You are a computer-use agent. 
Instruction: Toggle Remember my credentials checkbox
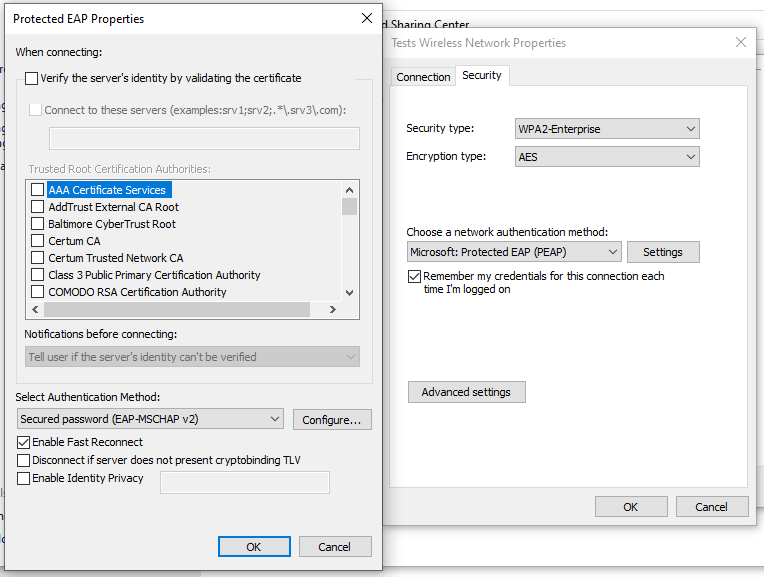click(414, 276)
